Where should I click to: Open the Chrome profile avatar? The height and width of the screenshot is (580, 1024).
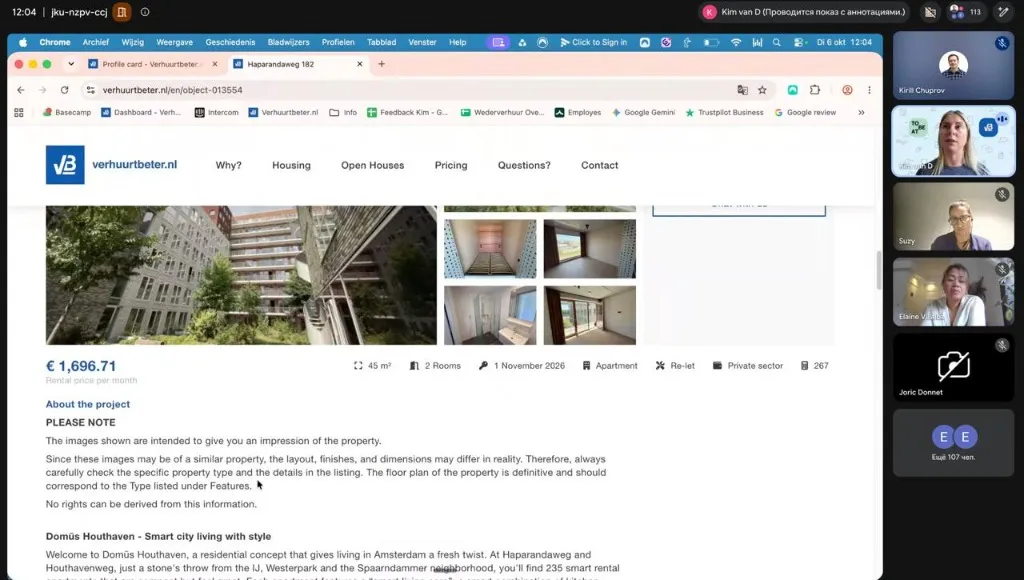847,90
